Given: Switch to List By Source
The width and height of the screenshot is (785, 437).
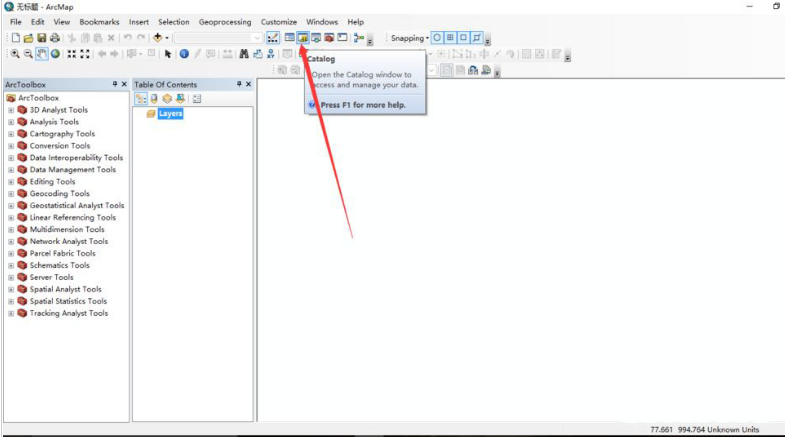Looking at the screenshot, I should [x=154, y=99].
